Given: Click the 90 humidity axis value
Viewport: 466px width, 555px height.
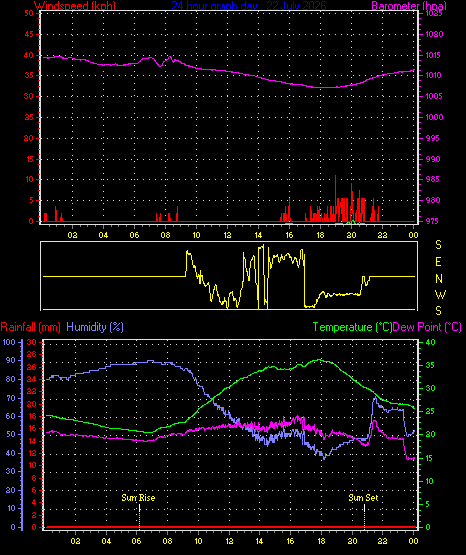Looking at the screenshot, I should pos(11,360).
